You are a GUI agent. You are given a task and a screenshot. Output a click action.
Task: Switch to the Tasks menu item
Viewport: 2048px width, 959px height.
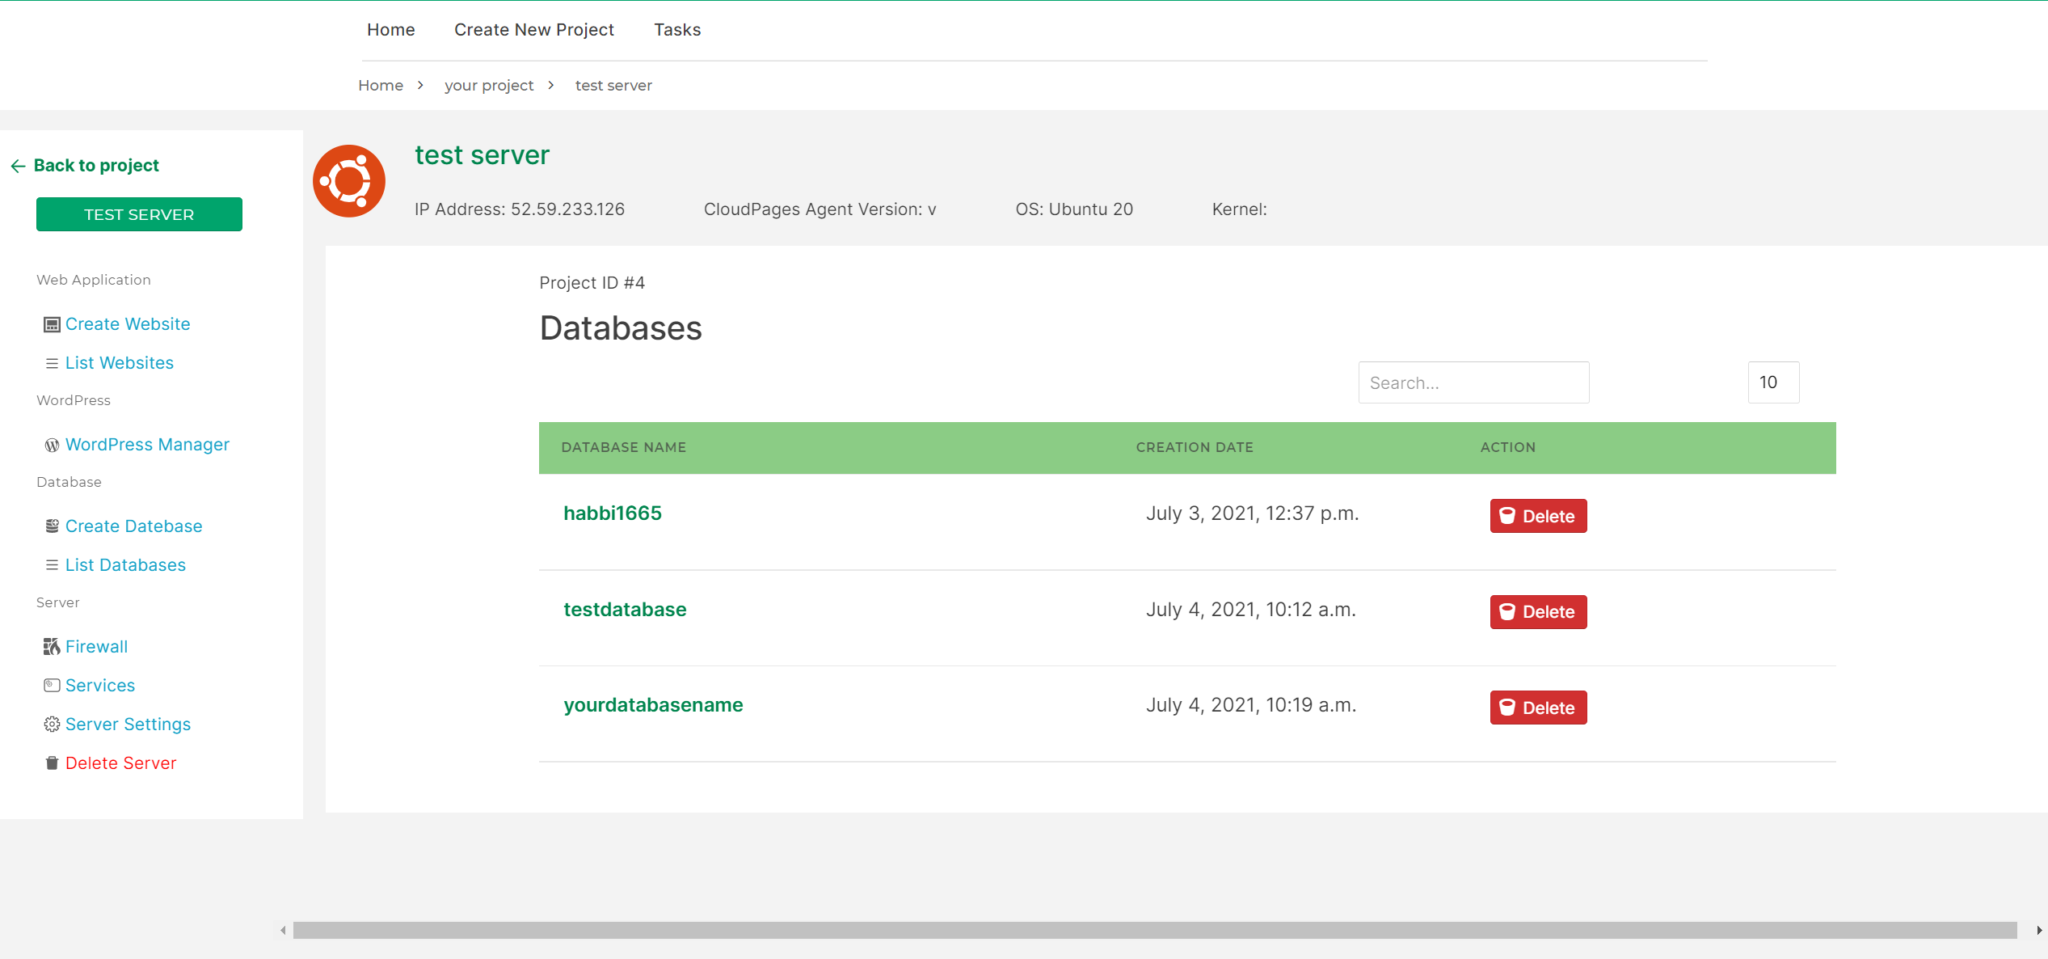pos(677,29)
